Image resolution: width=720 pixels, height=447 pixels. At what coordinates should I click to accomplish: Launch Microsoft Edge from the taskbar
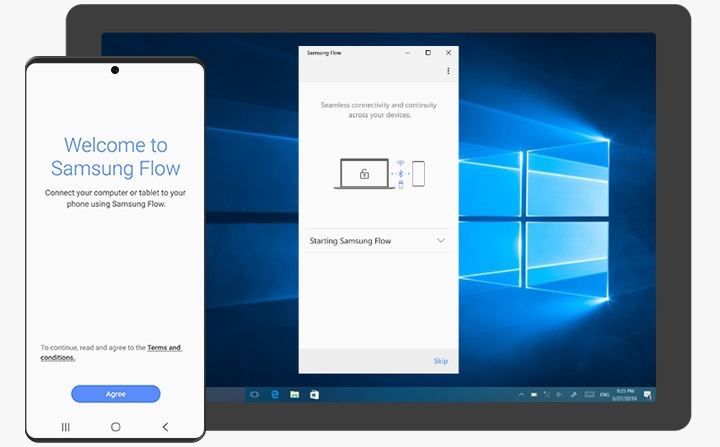[275, 395]
